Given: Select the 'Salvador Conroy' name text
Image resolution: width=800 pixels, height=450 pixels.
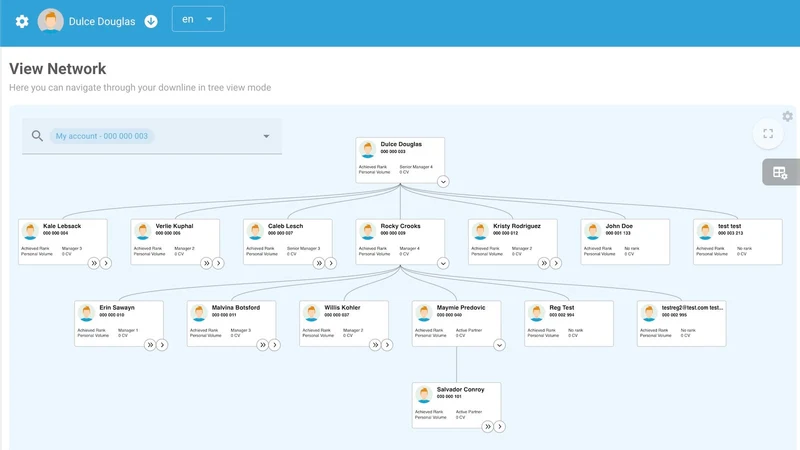Looking at the screenshot, I should (460, 389).
